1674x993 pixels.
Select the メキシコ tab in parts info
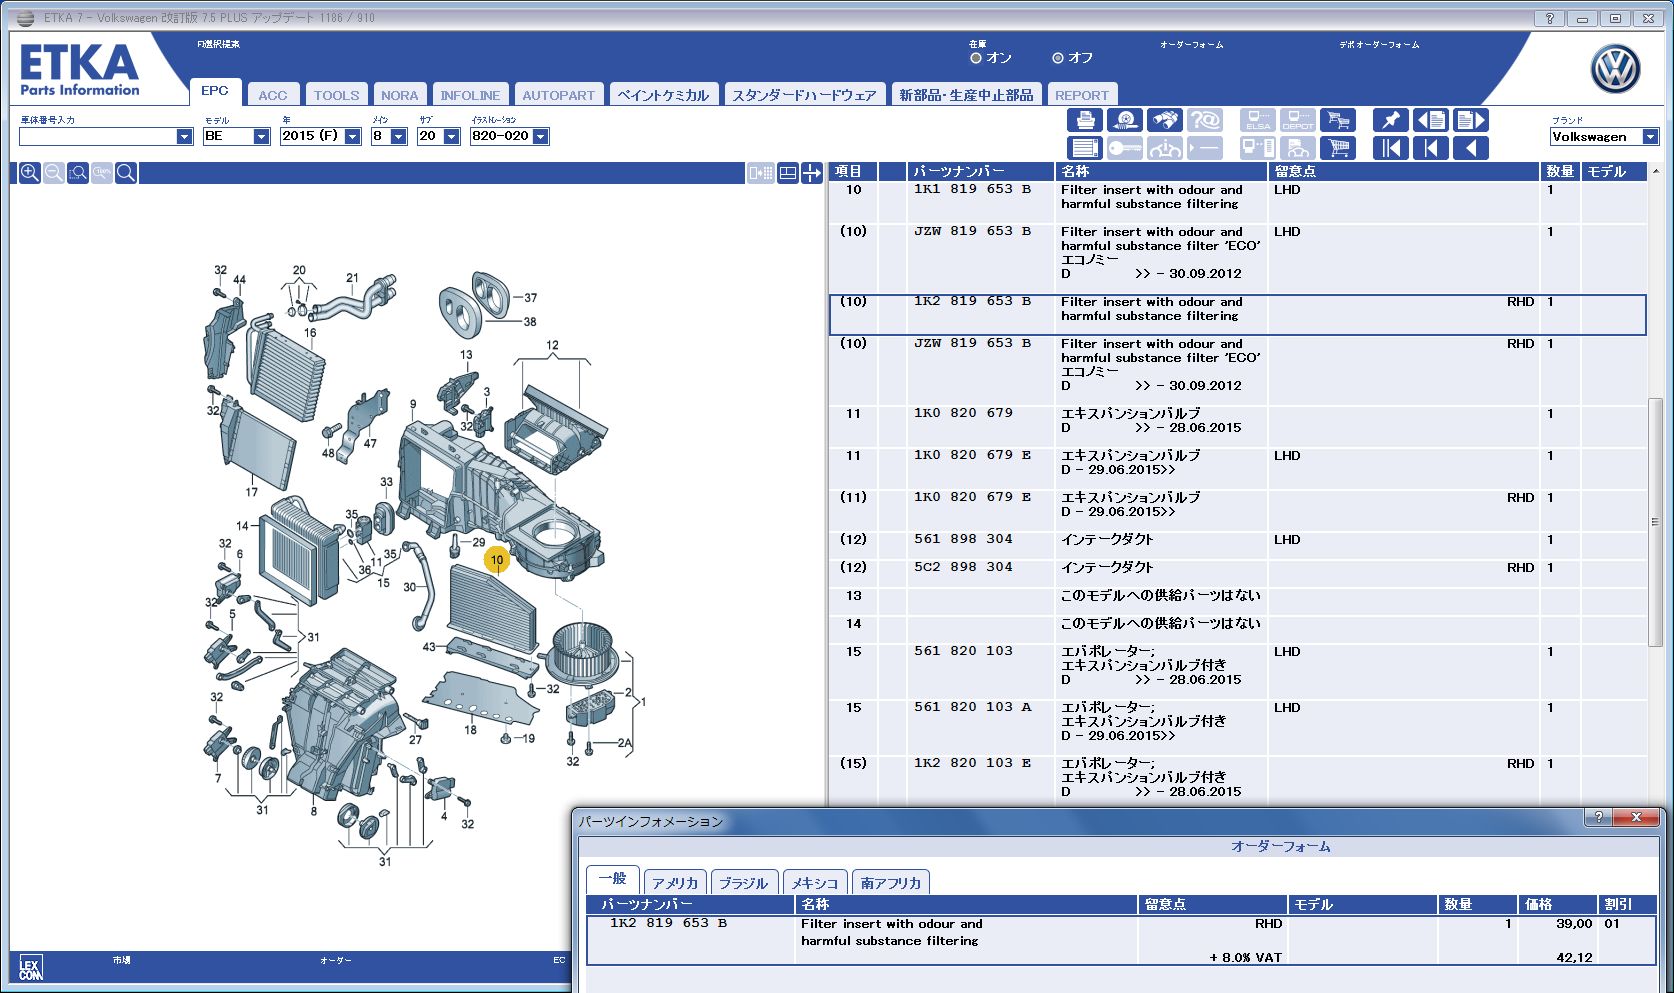click(x=815, y=883)
